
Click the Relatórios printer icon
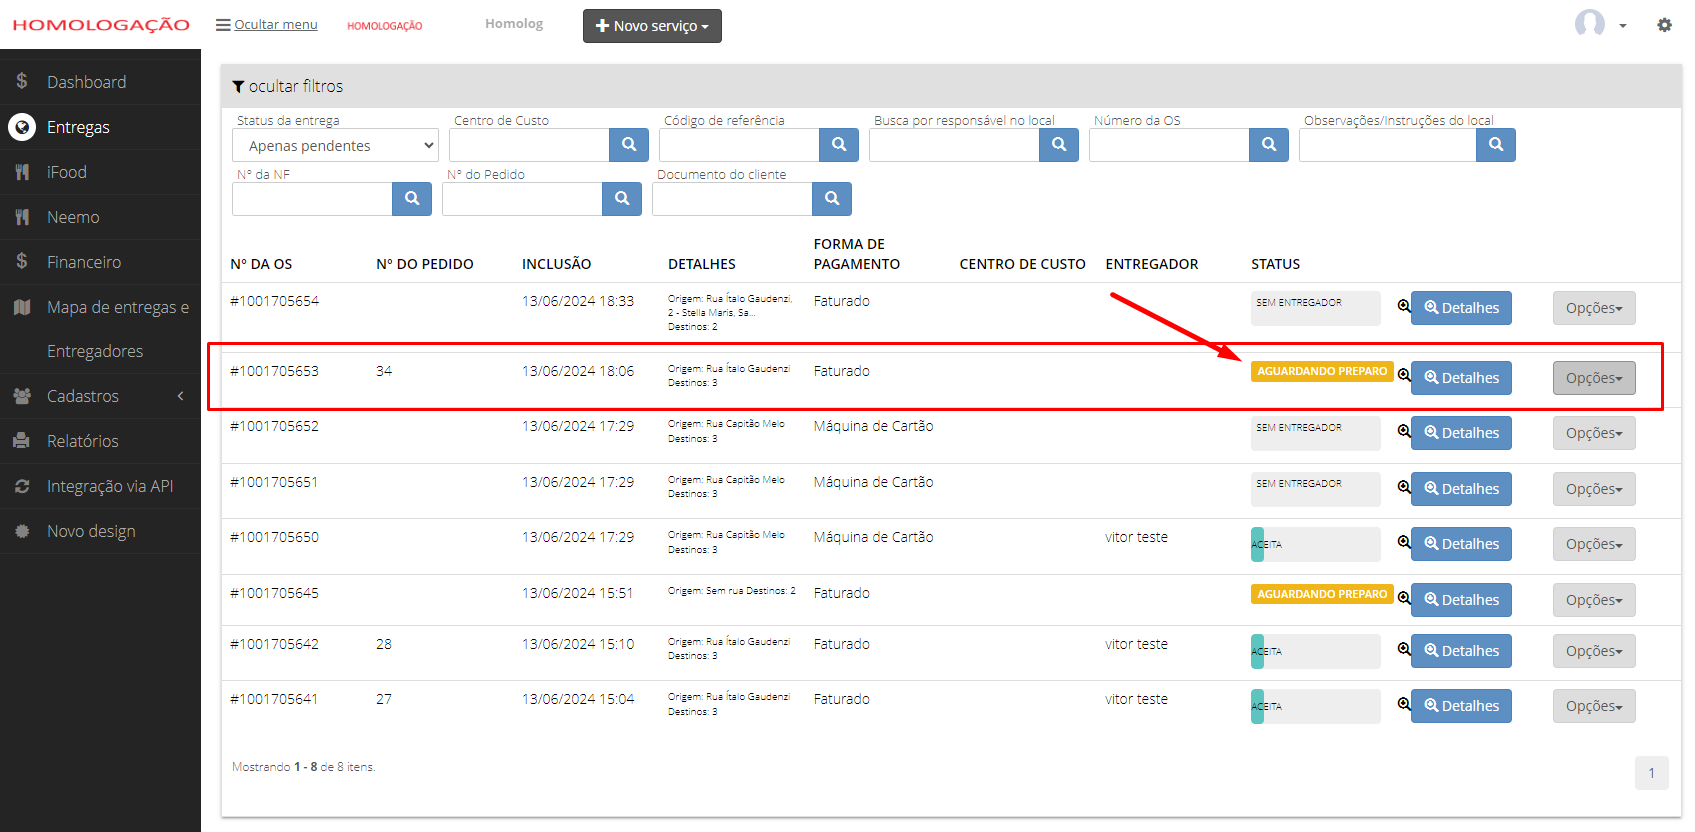click(22, 441)
